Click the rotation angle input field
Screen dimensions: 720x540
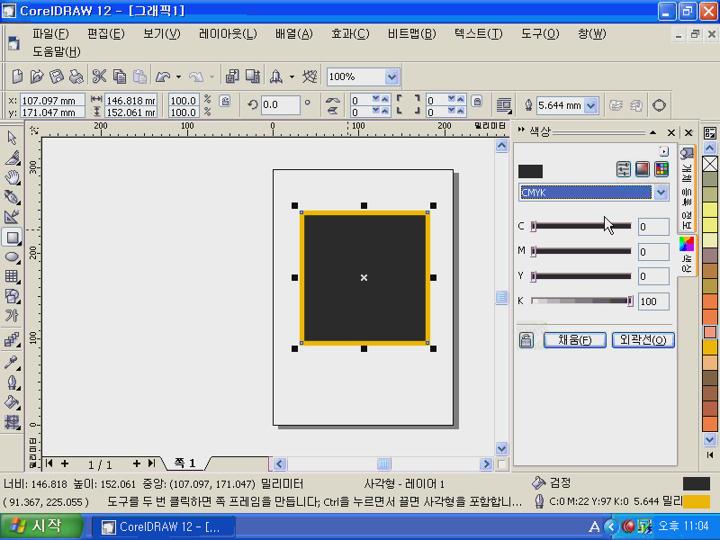281,105
